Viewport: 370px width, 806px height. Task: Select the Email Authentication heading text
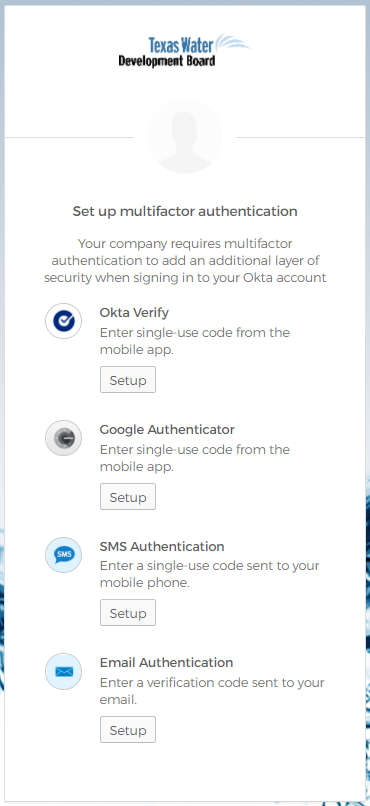(166, 663)
